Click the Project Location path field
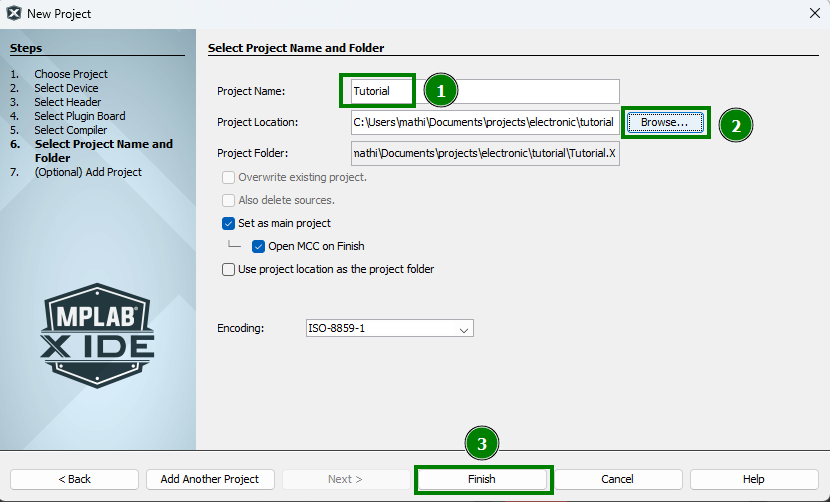Image resolution: width=830 pixels, height=502 pixels. click(485, 122)
